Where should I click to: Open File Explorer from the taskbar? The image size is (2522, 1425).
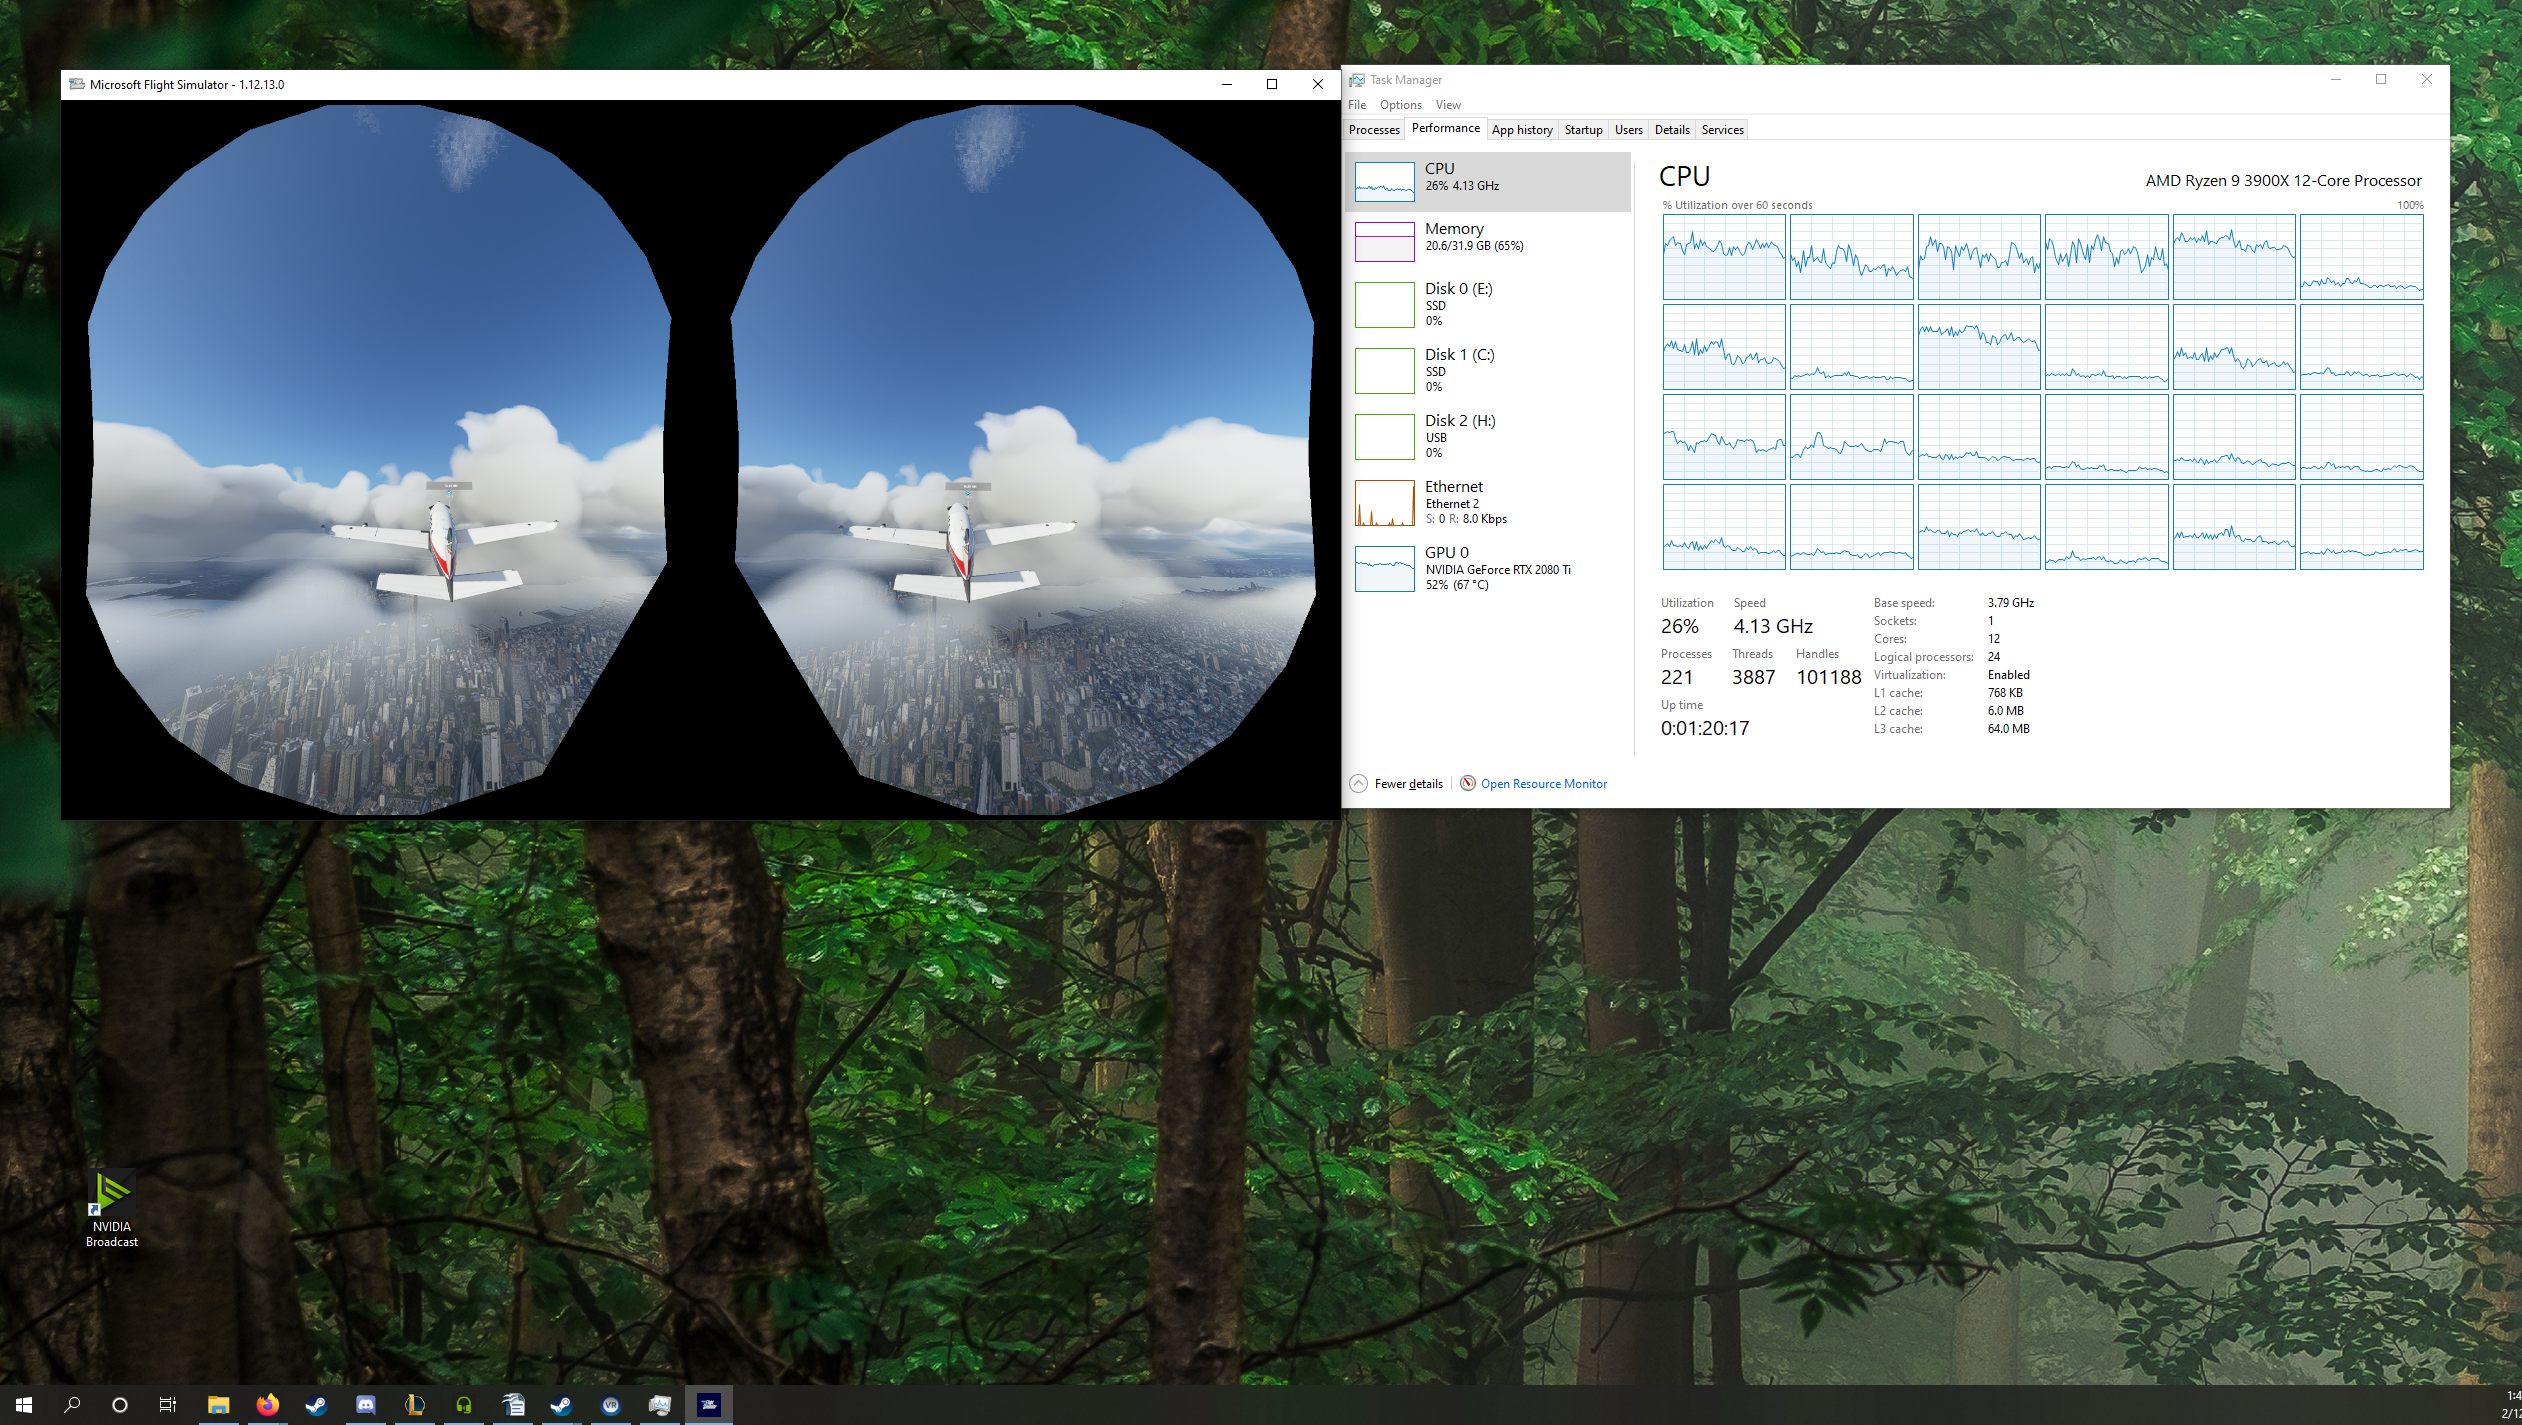tap(218, 1405)
